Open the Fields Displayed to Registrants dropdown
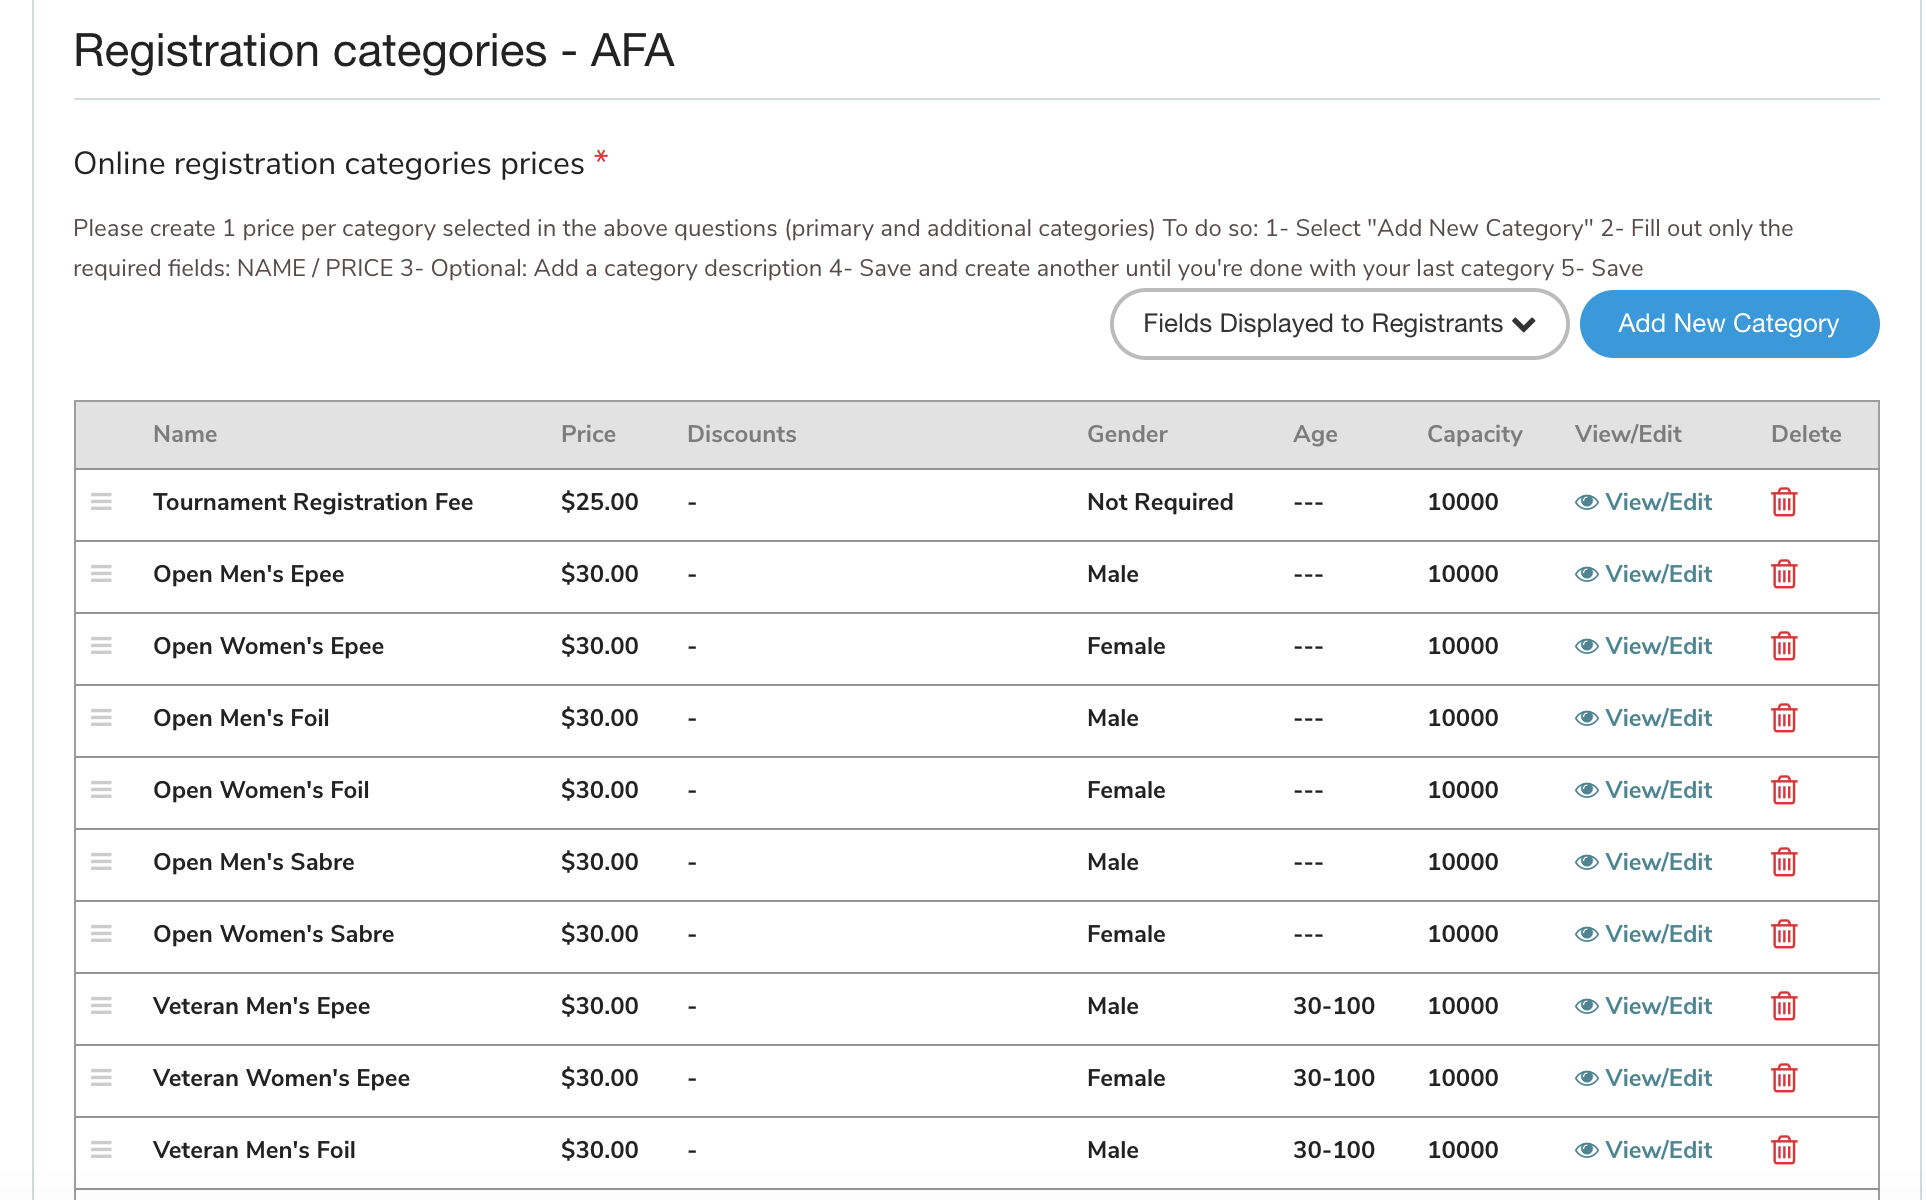The height and width of the screenshot is (1200, 1926). tap(1339, 324)
